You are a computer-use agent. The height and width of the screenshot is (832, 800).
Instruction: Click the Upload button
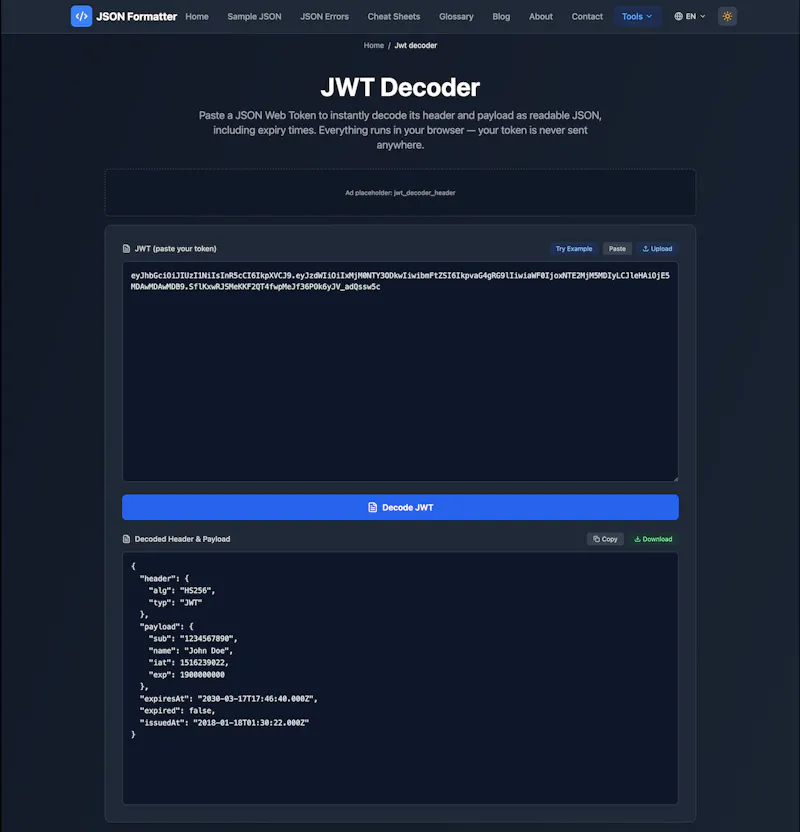657,249
